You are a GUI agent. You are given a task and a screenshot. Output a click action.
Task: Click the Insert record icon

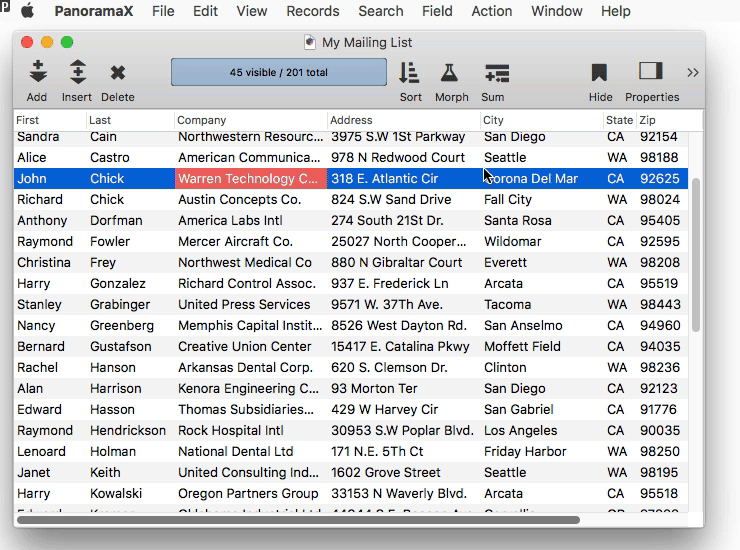[x=77, y=73]
